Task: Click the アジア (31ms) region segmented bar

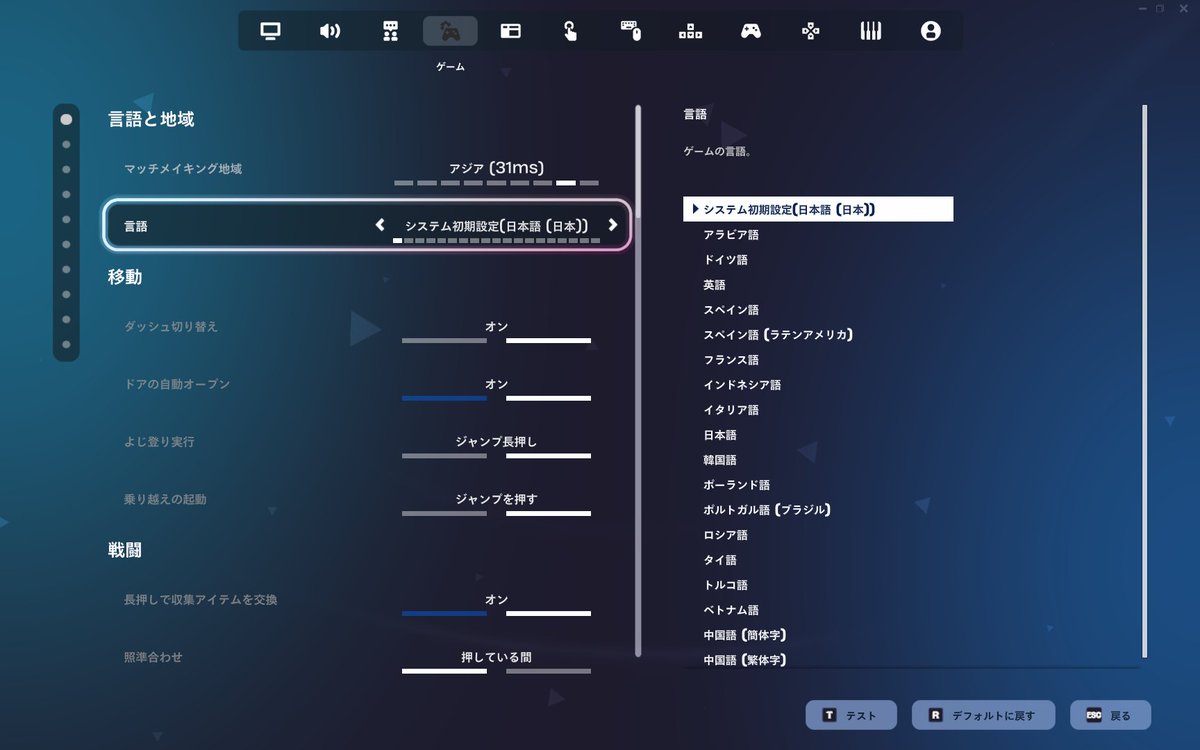Action: (x=496, y=183)
